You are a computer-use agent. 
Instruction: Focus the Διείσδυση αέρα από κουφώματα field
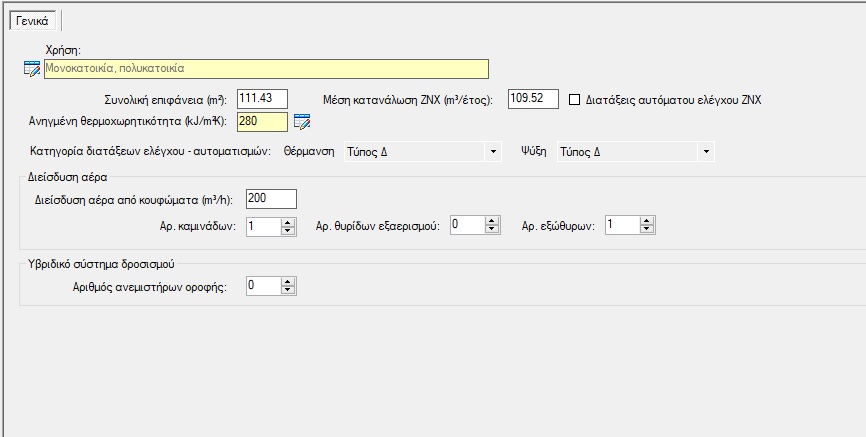tap(266, 199)
